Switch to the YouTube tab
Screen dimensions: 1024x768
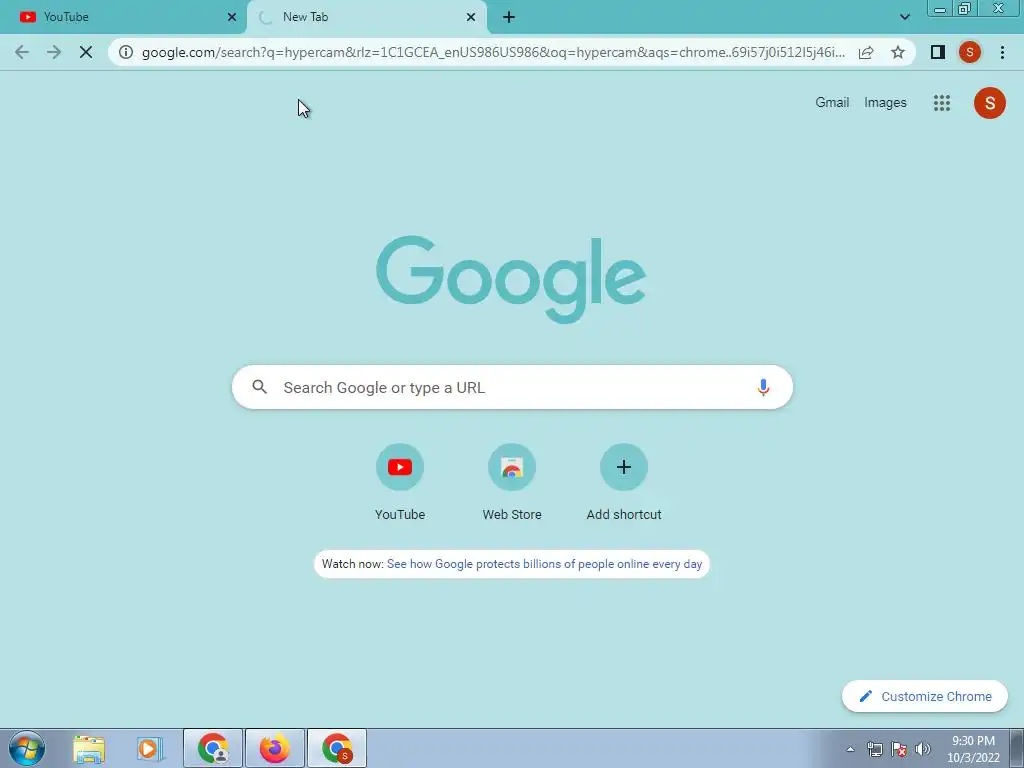pos(122,17)
